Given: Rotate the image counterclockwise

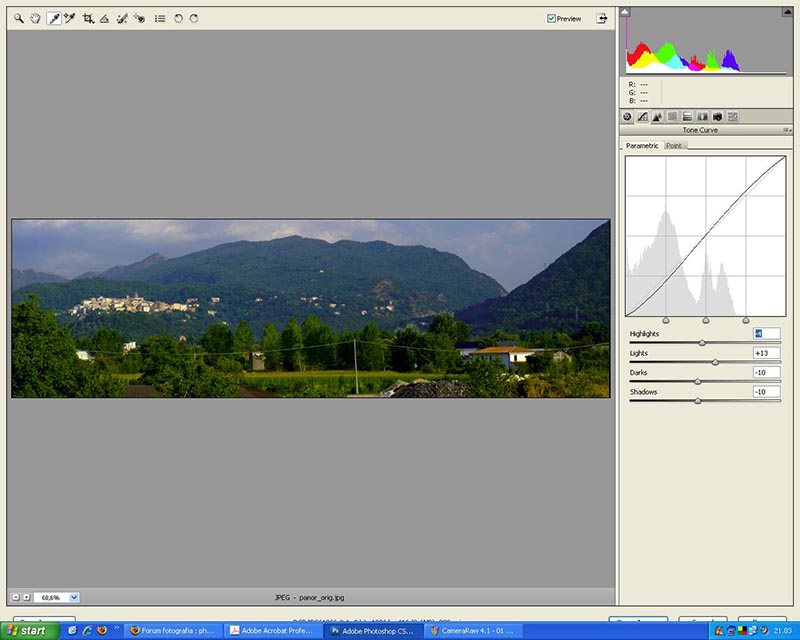Looking at the screenshot, I should tap(178, 17).
